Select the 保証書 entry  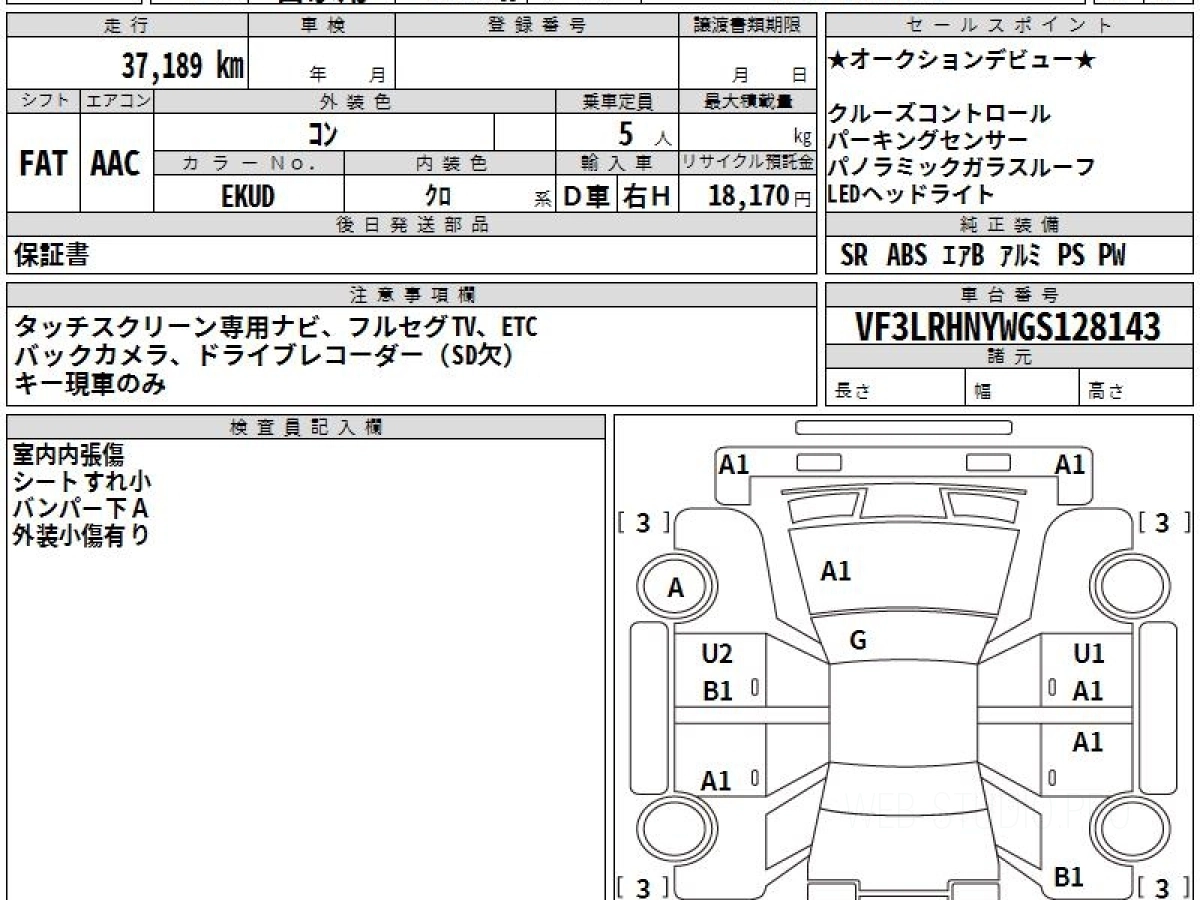(x=51, y=255)
